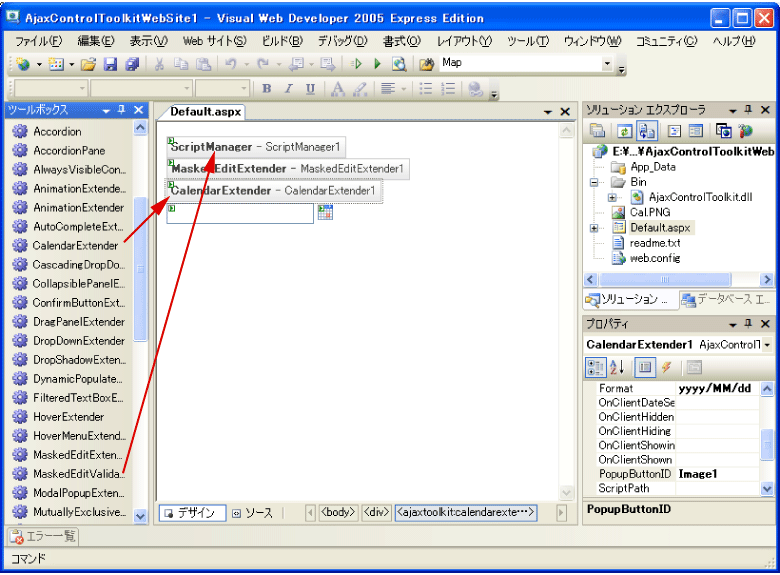Click ASP.NET Configuration icon in Solution Explorer

745,131
